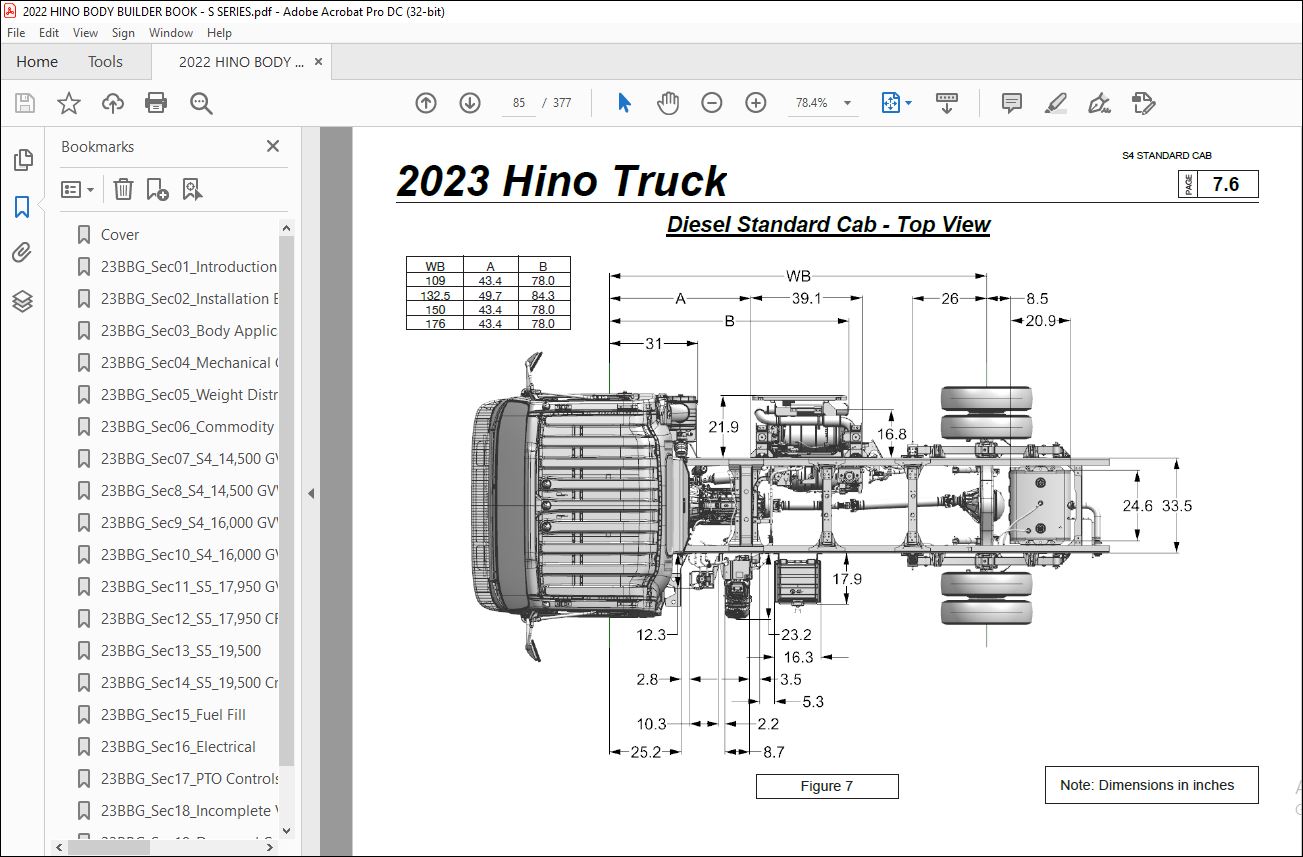Screen dimensions: 1303x857
Task: Show the Bookmarks panel icon in the sidebar
Action: [x=22, y=207]
